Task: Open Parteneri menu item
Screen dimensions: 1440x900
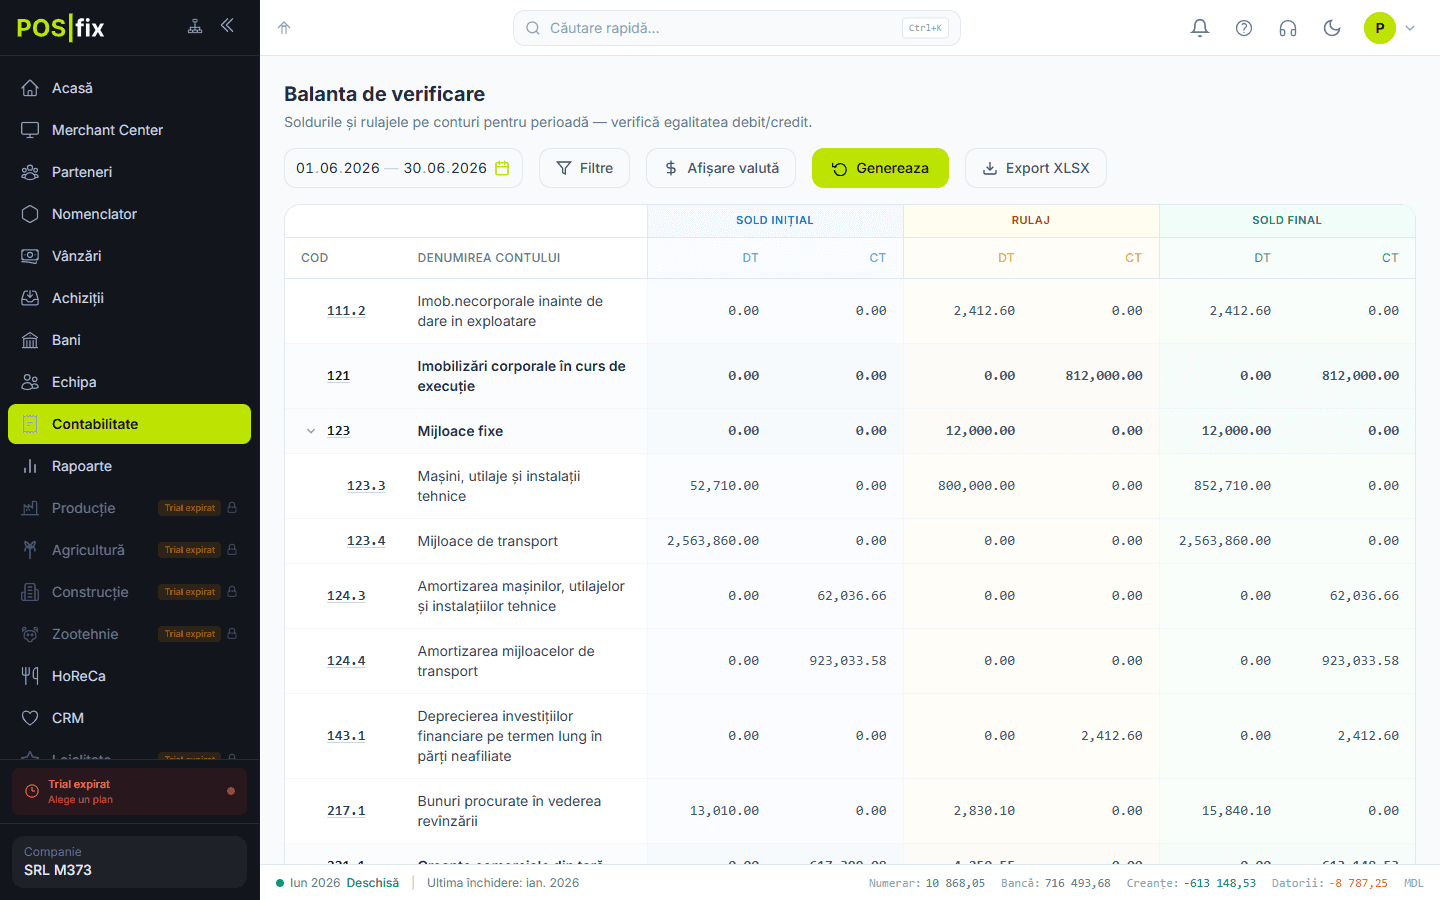Action: (x=129, y=172)
